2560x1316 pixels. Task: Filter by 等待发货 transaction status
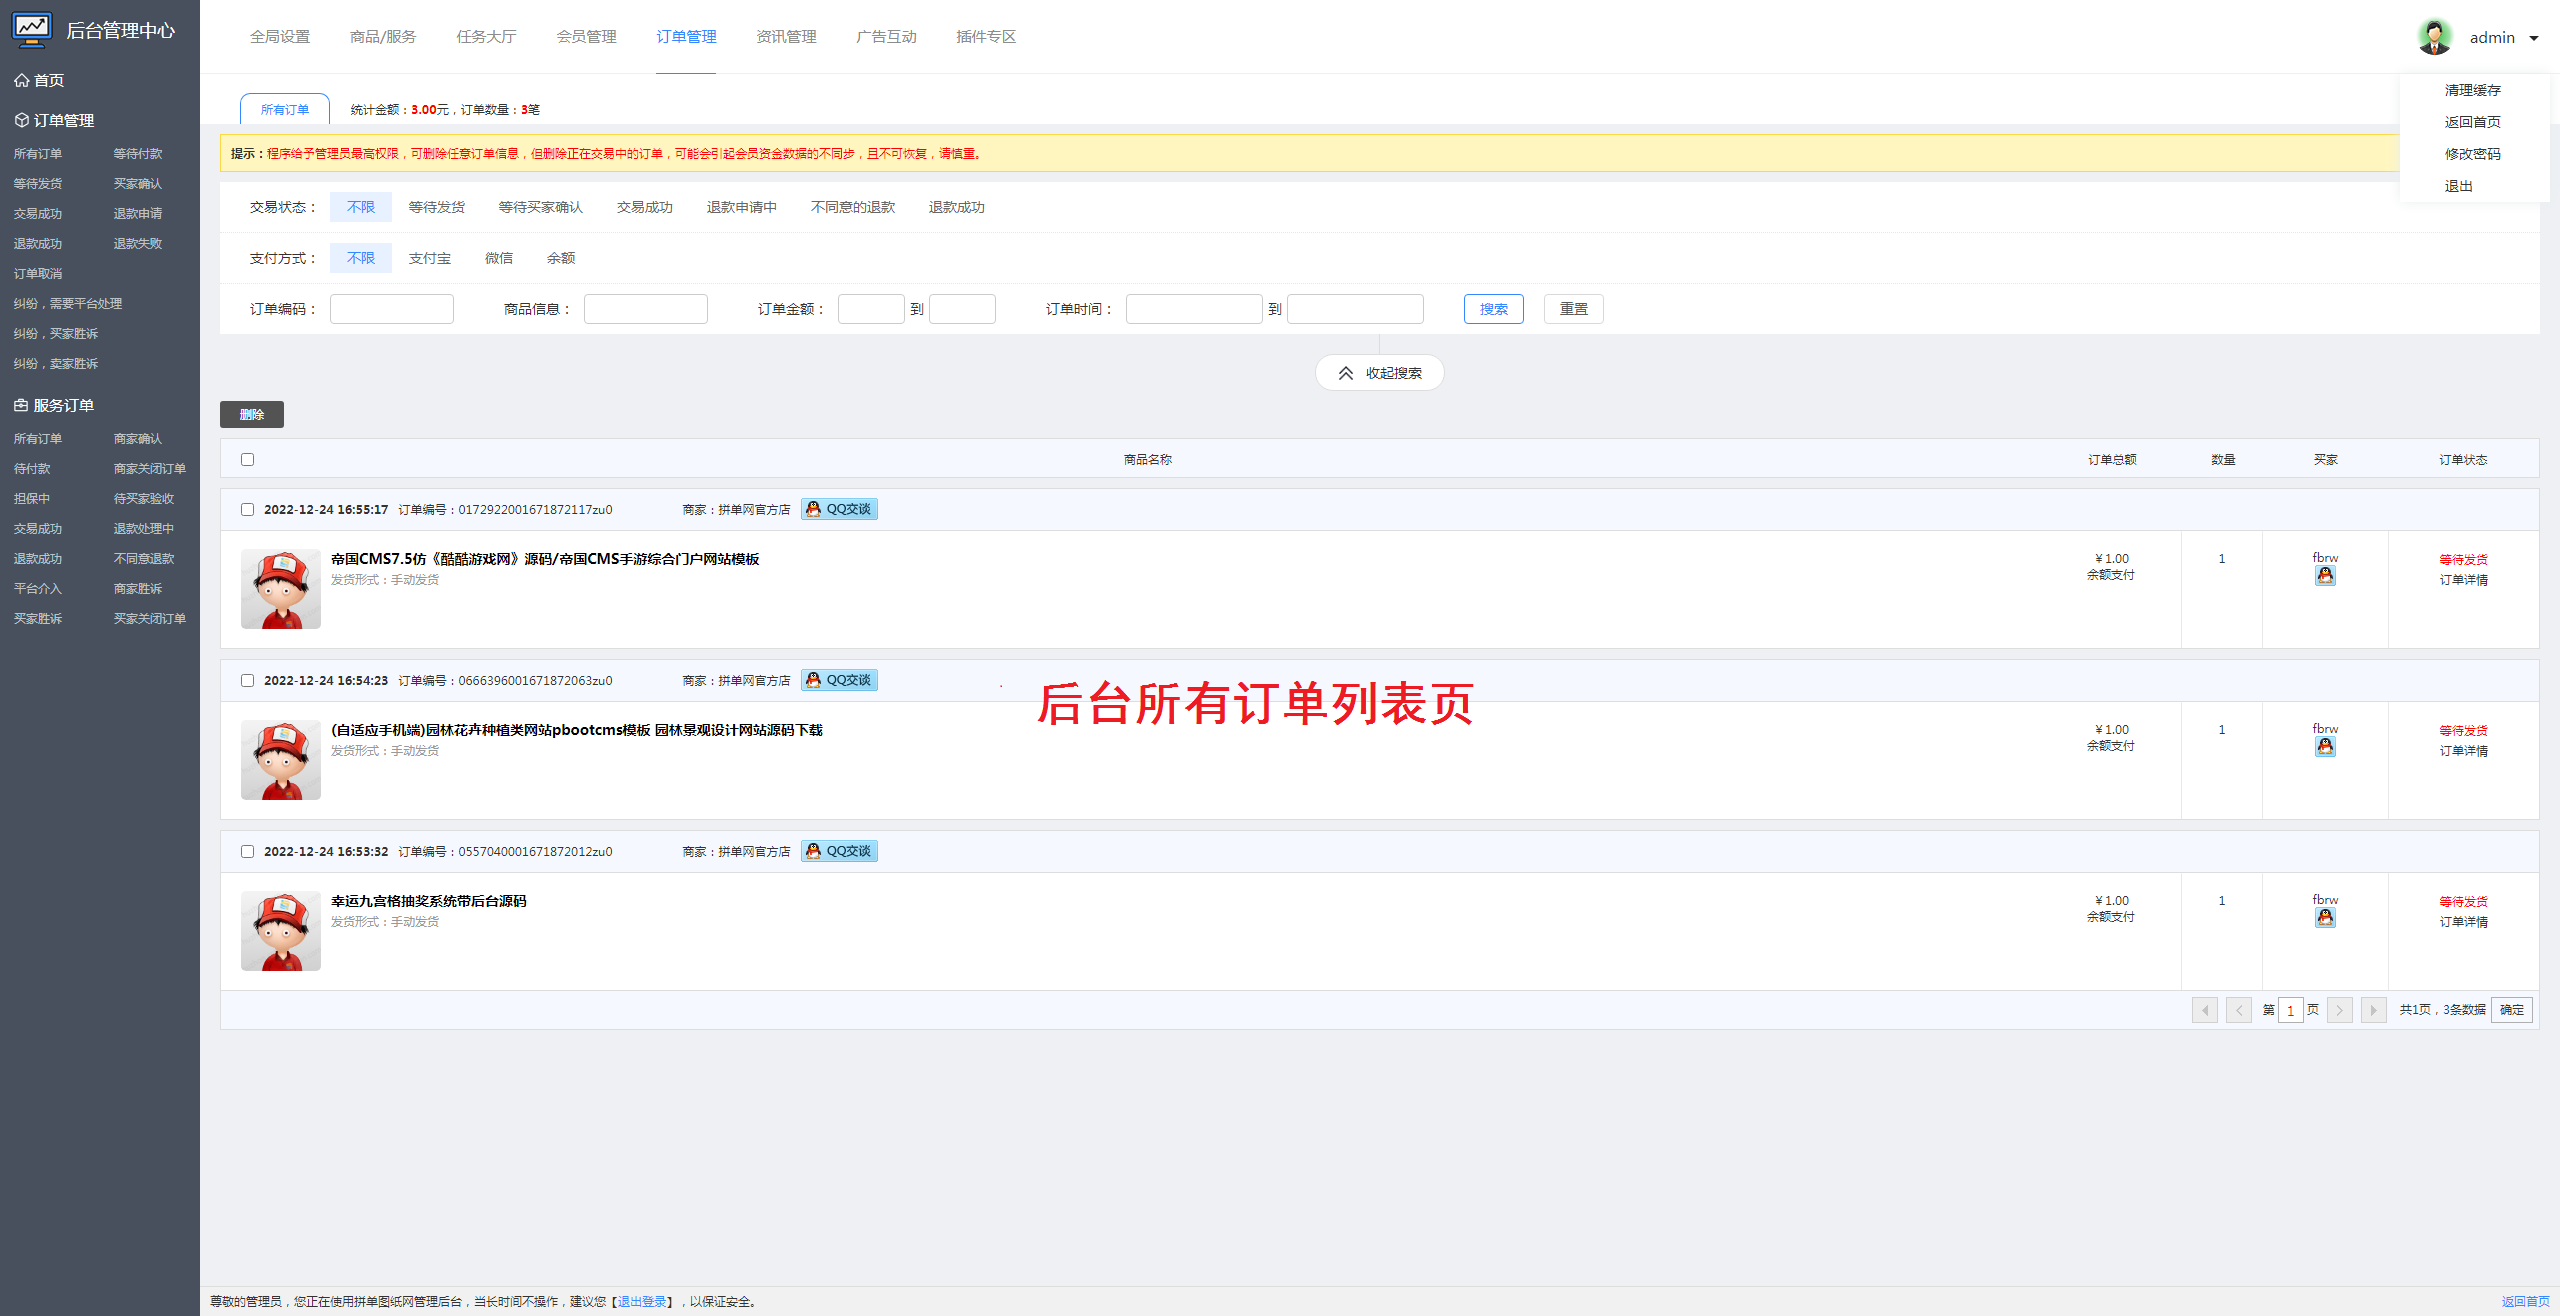pos(437,207)
